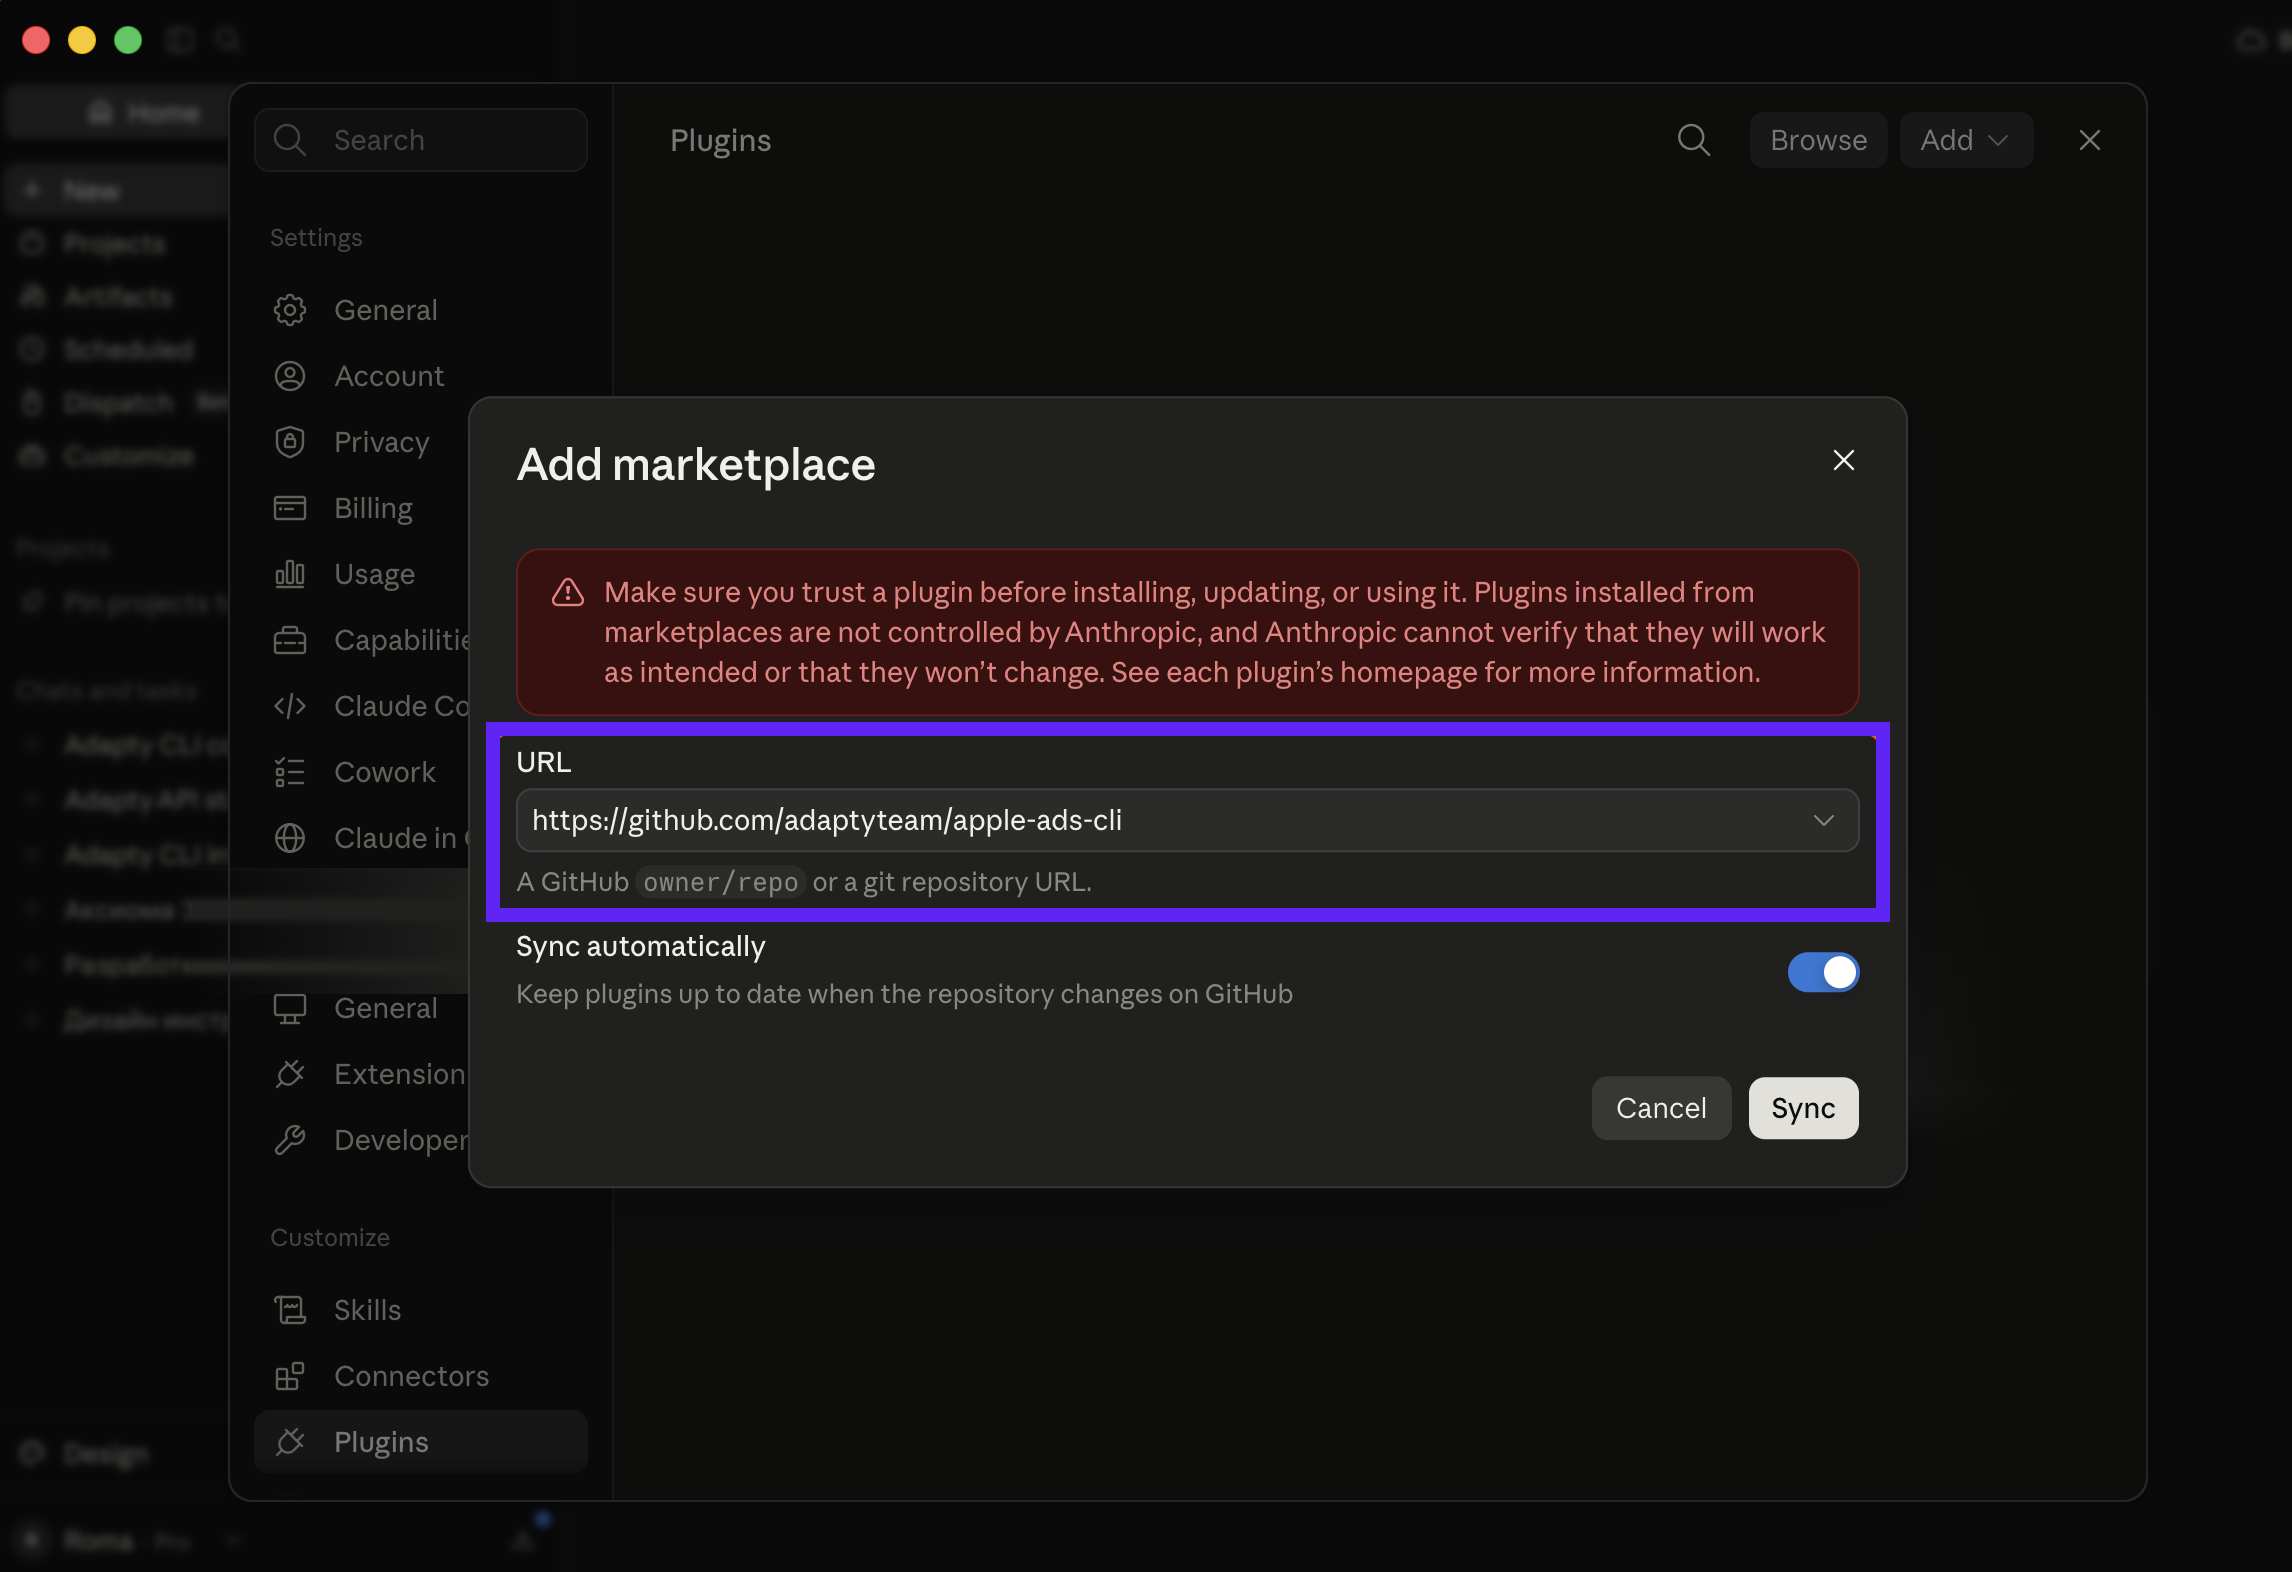Click the title bar search icon
Image resolution: width=2292 pixels, height=1572 pixels.
coord(228,40)
